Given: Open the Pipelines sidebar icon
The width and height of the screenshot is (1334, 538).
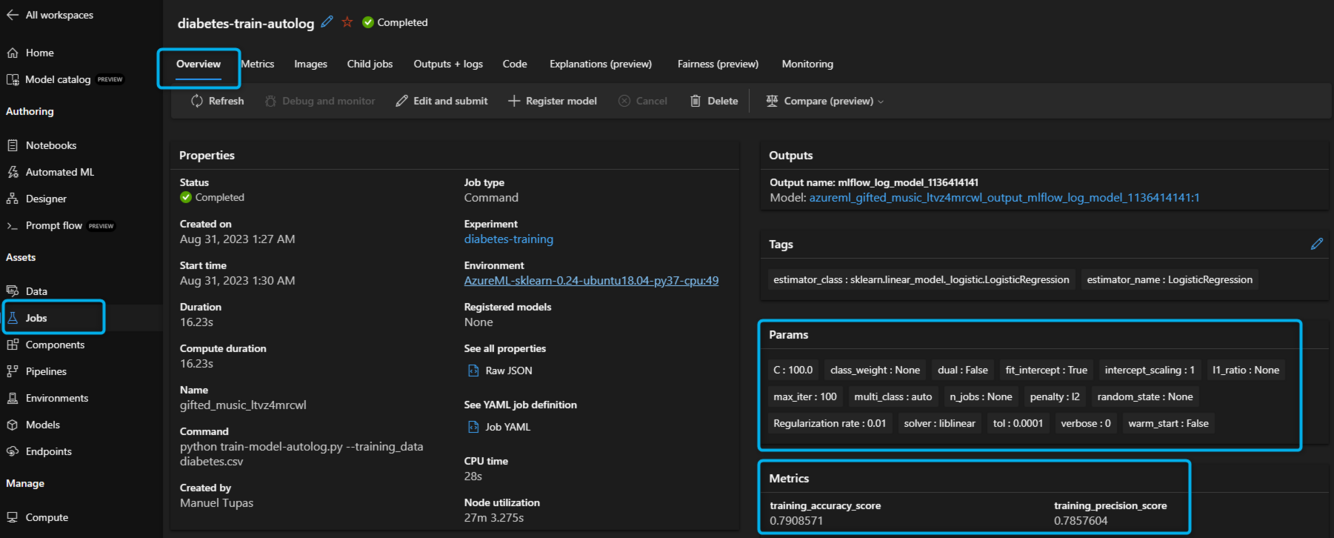Looking at the screenshot, I should point(12,371).
